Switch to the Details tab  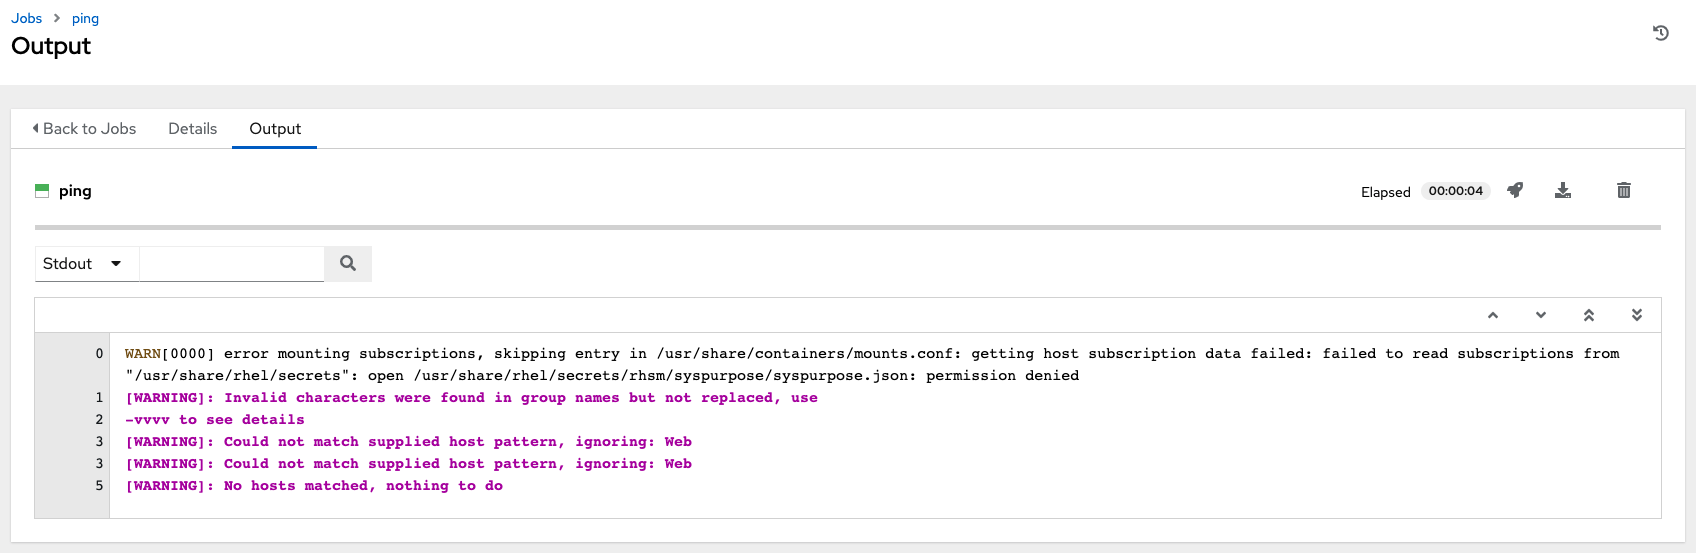click(x=192, y=129)
